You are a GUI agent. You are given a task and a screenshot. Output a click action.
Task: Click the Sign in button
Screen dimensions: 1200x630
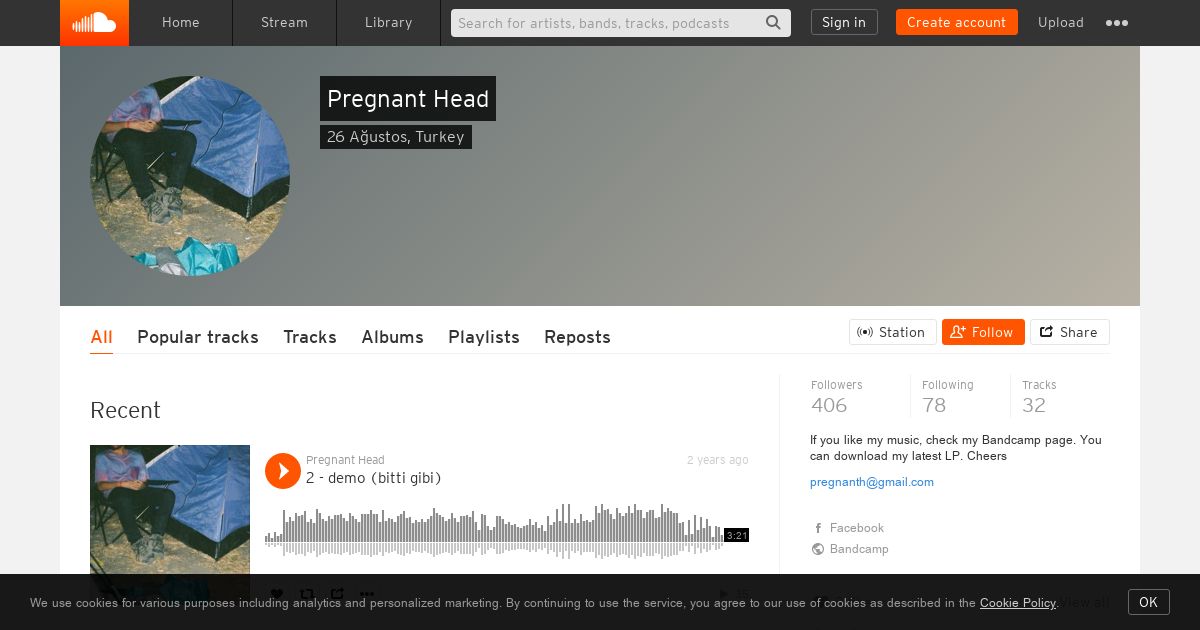pos(844,22)
